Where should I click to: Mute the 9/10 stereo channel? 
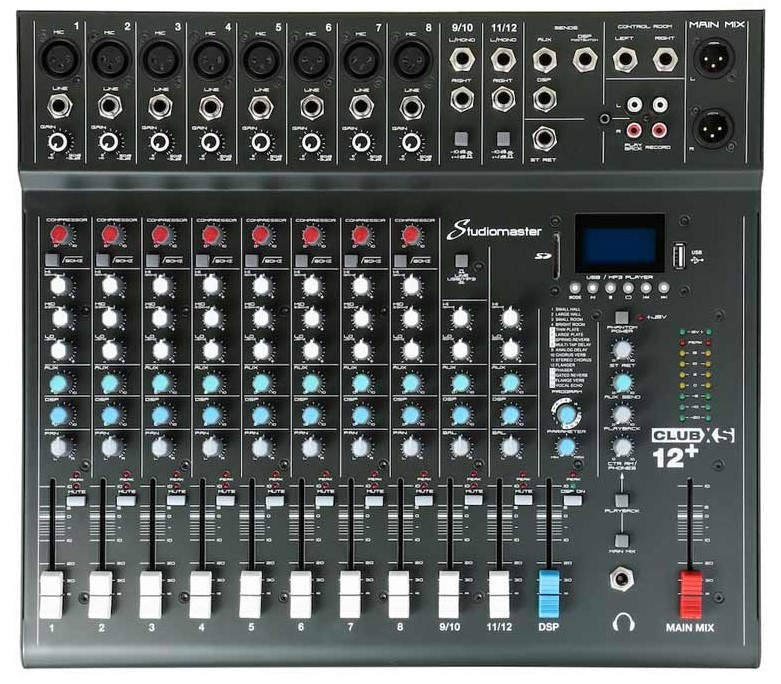tap(473, 500)
